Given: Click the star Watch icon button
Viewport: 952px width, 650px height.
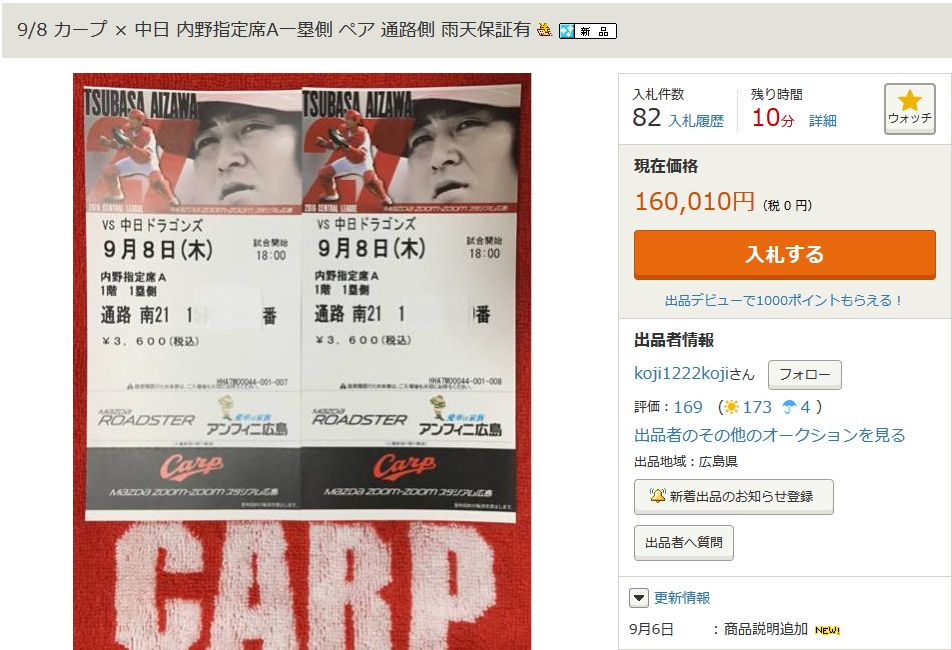Looking at the screenshot, I should tap(909, 109).
